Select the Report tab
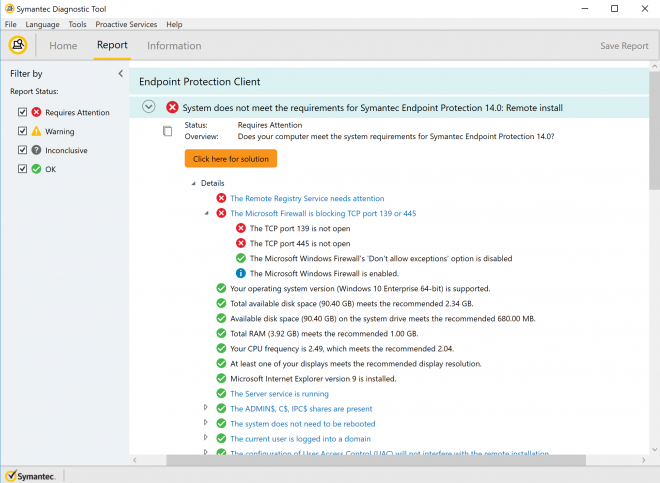Viewport: 660px width, 483px height. 112,45
